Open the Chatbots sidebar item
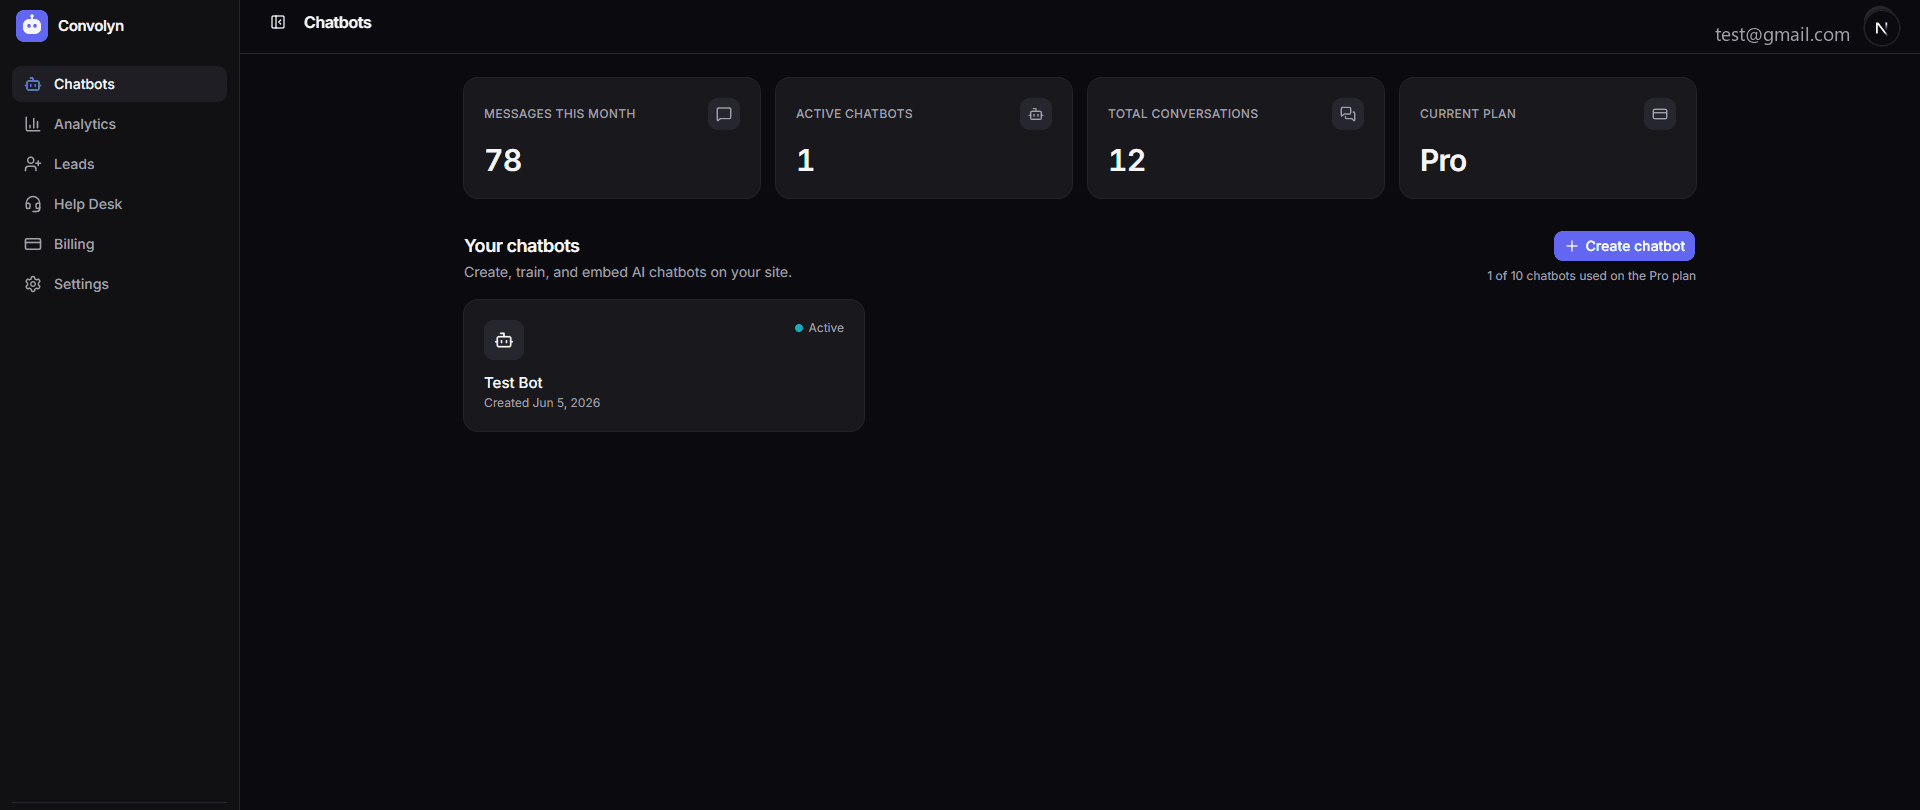The width and height of the screenshot is (1920, 810). (x=119, y=84)
